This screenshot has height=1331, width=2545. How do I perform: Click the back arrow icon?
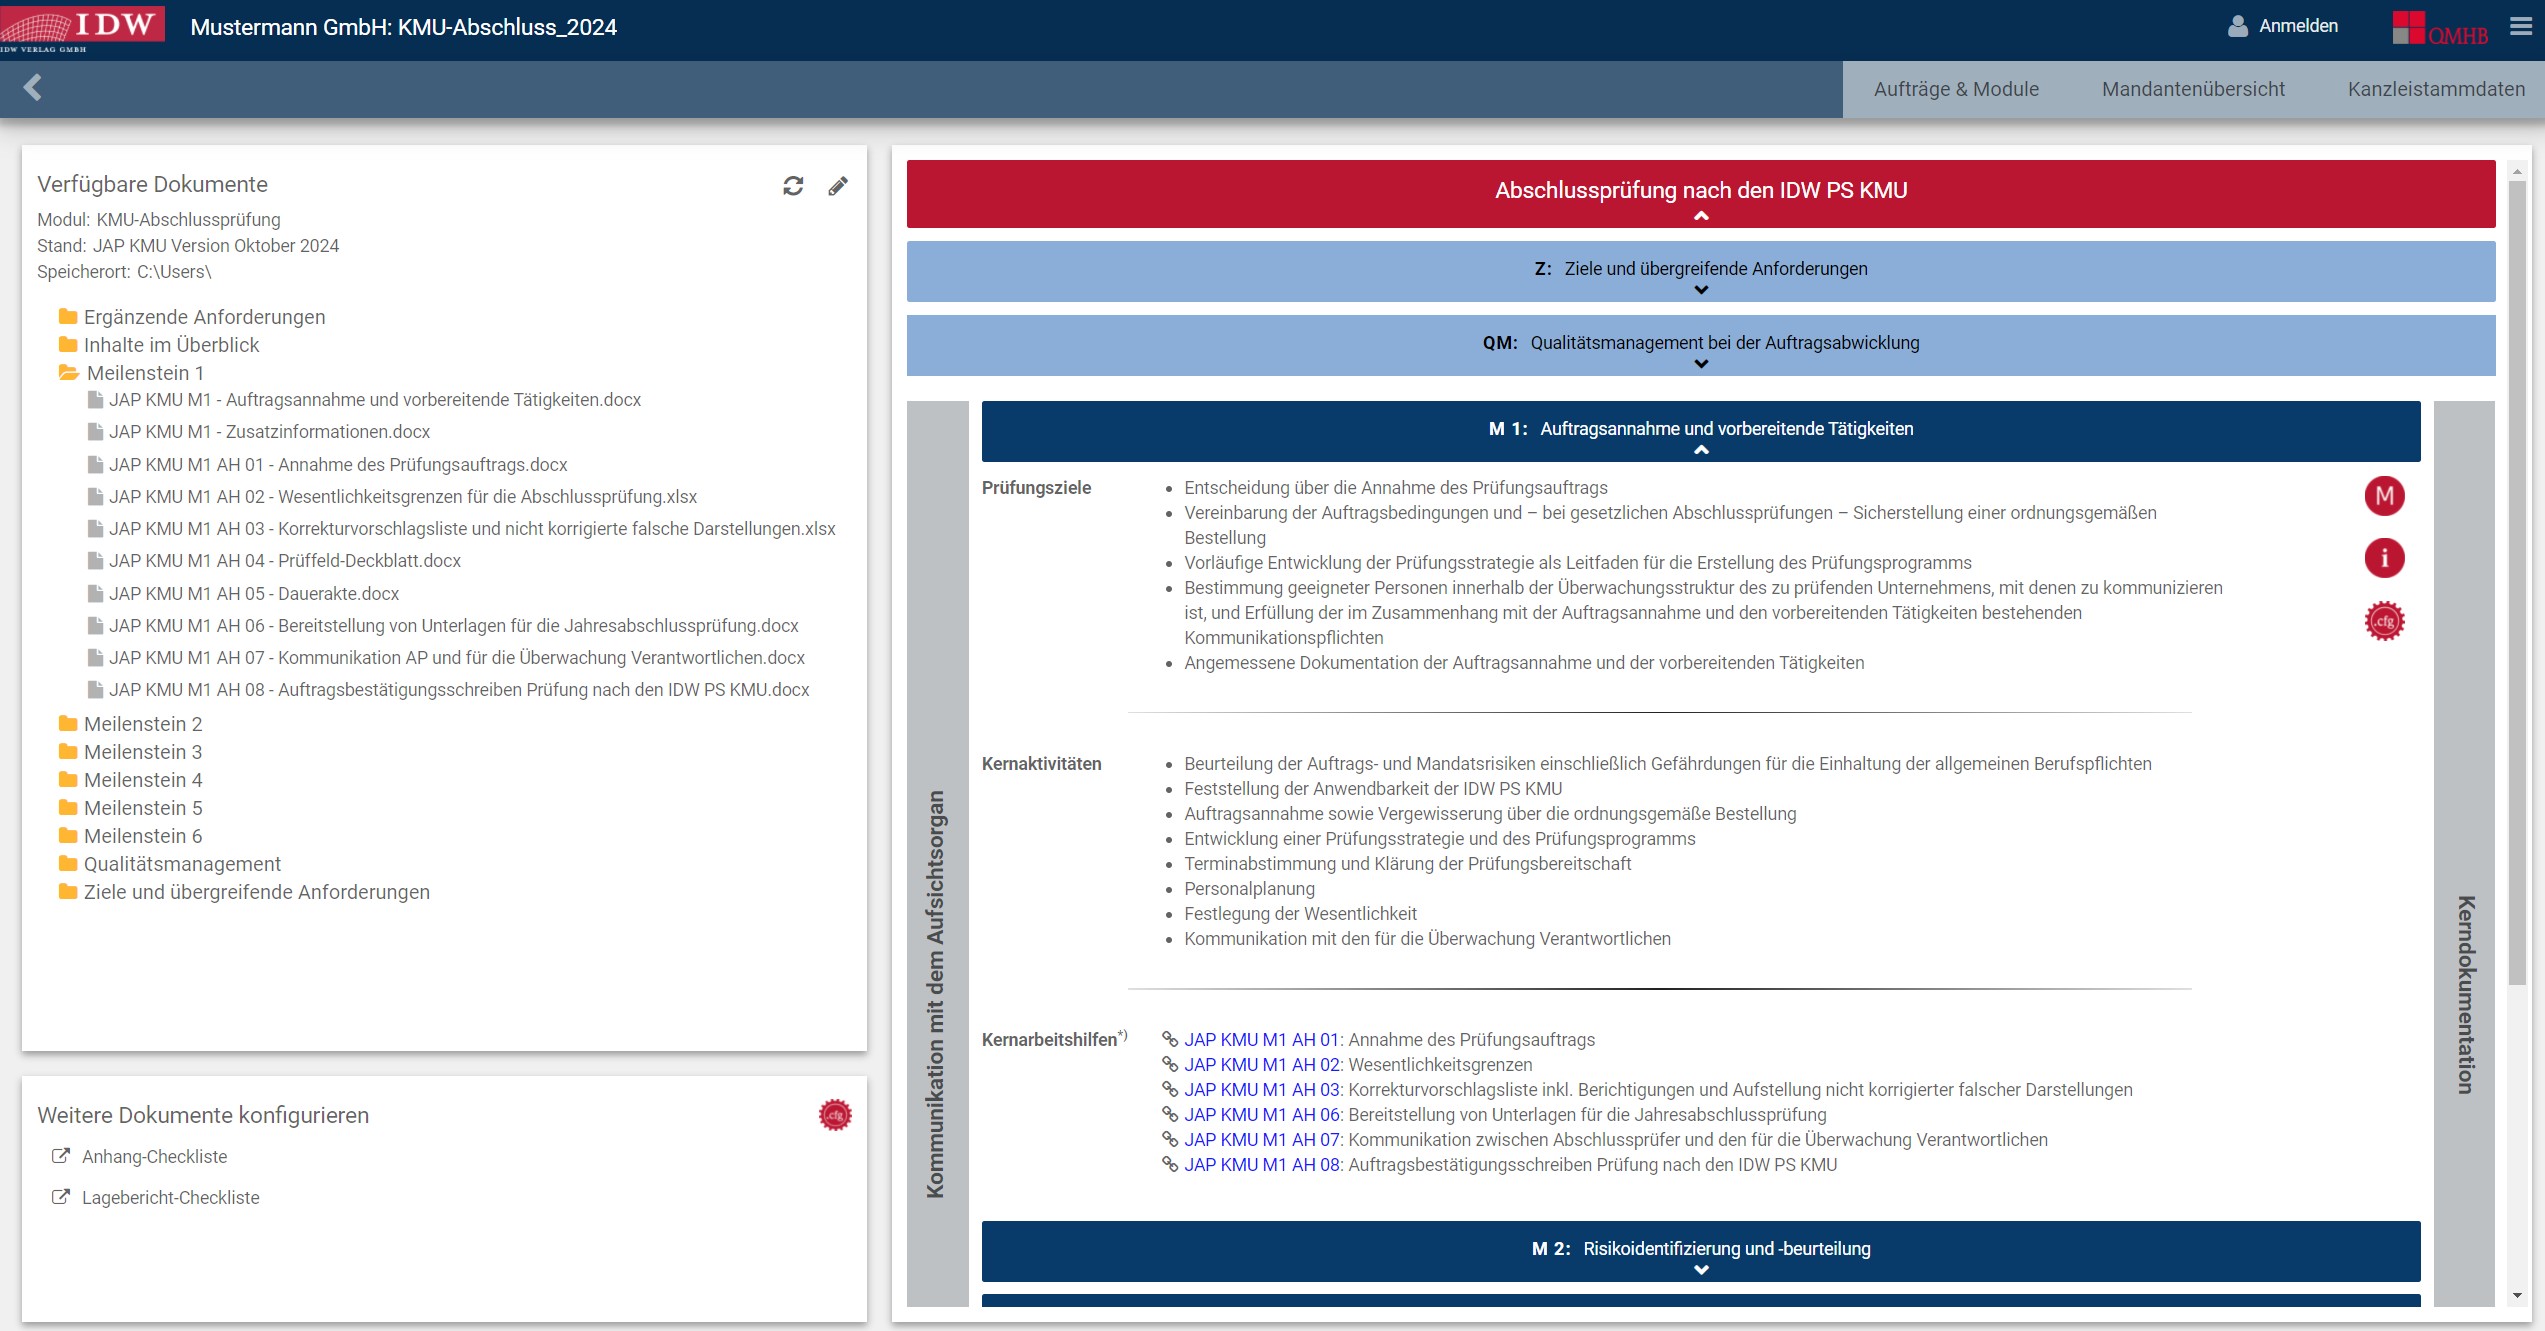point(33,88)
